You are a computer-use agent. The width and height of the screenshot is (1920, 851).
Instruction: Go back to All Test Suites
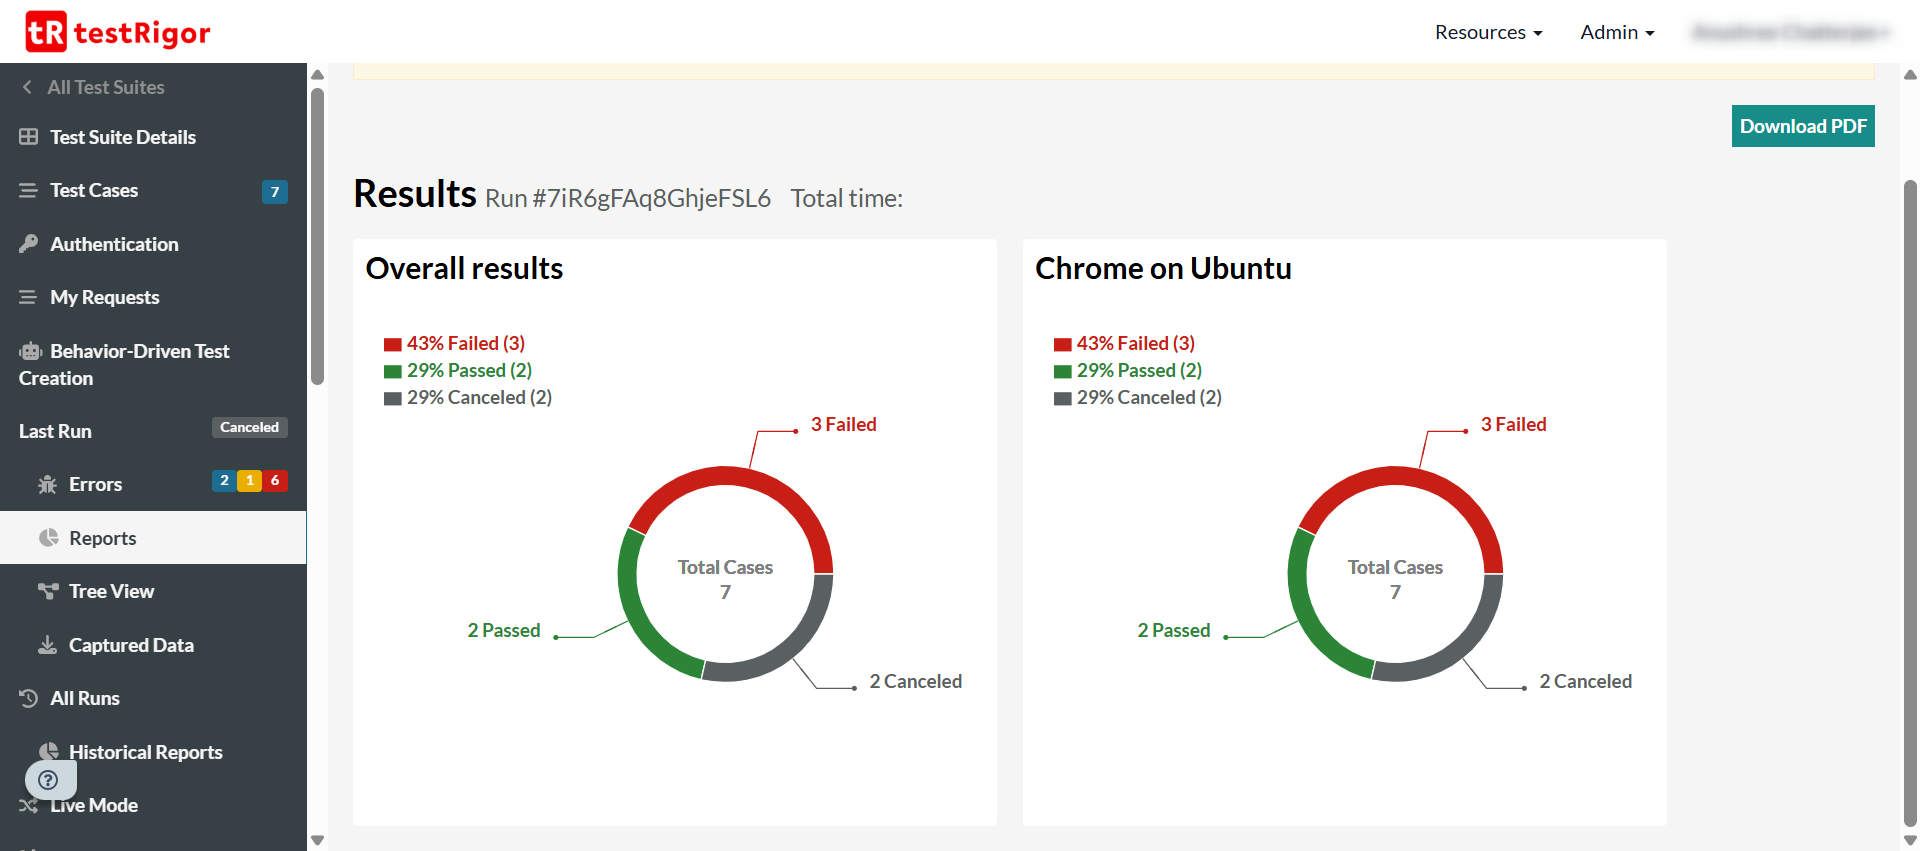pyautogui.click(x=105, y=87)
